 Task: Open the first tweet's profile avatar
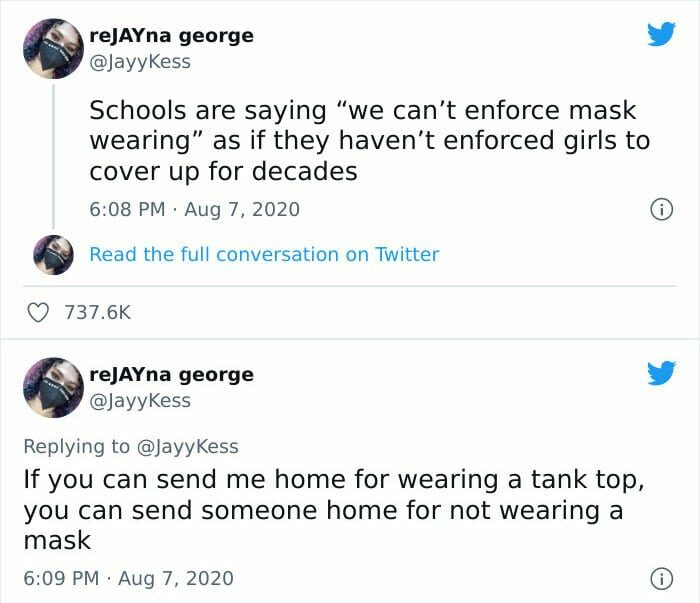coord(52,48)
